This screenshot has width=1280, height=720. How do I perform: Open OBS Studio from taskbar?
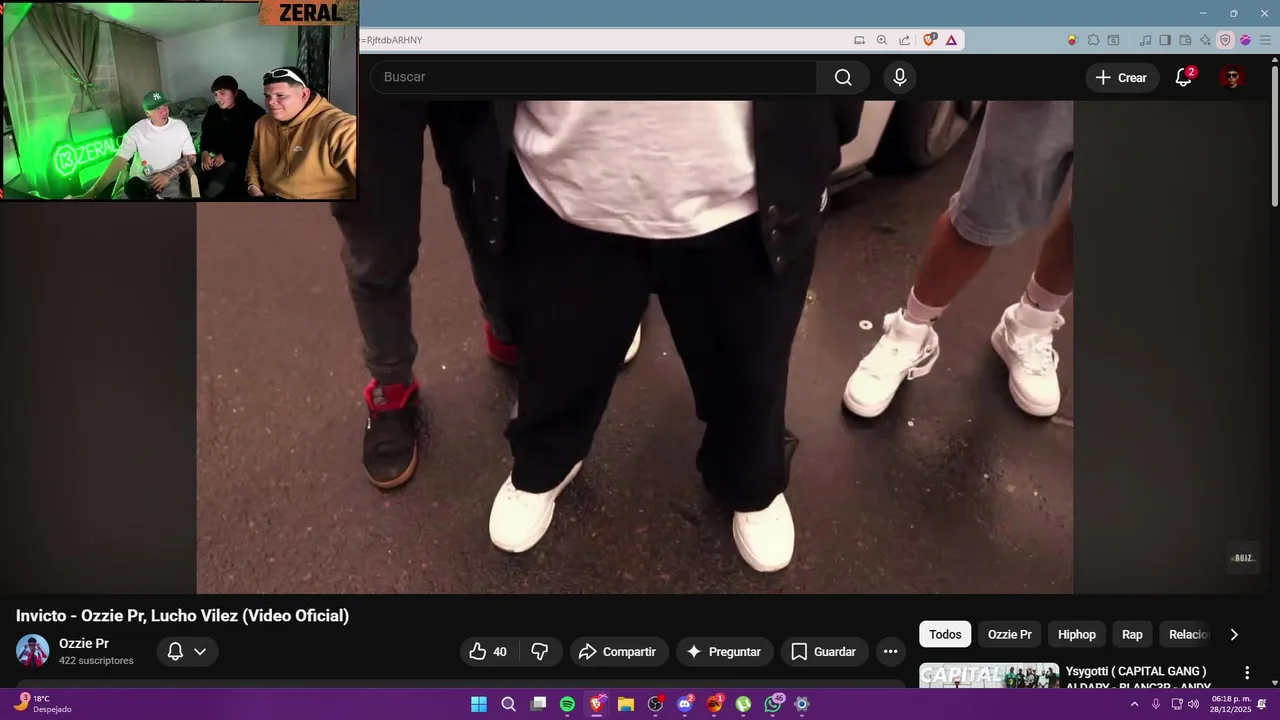[x=655, y=704]
